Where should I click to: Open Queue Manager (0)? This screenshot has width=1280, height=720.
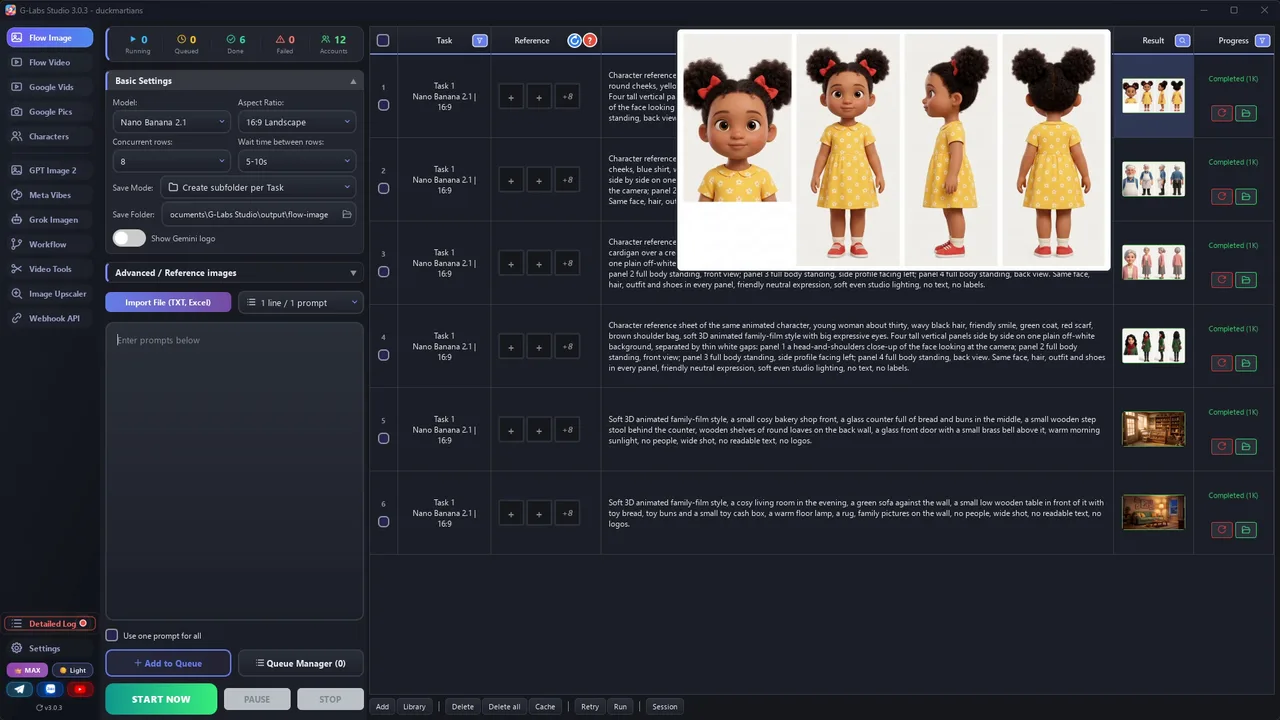(301, 663)
